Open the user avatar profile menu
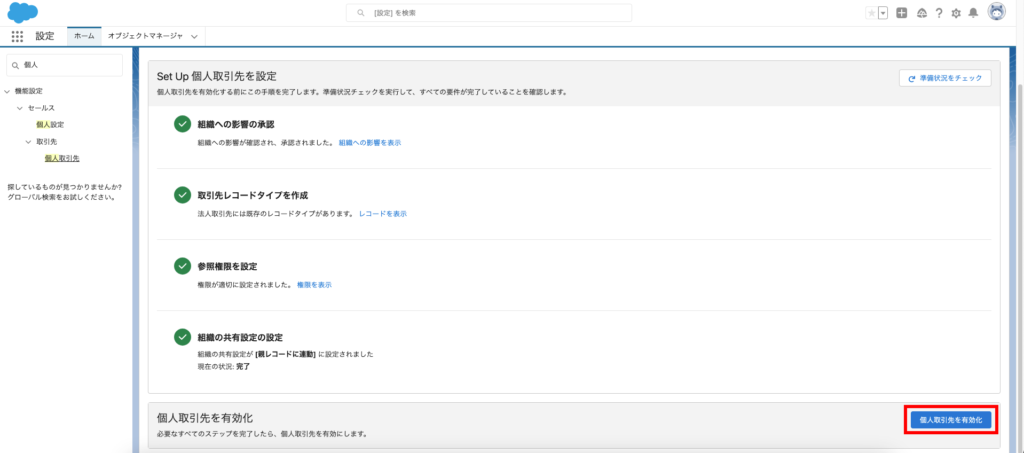Screen dimensions: 1024x453 (x=996, y=12)
